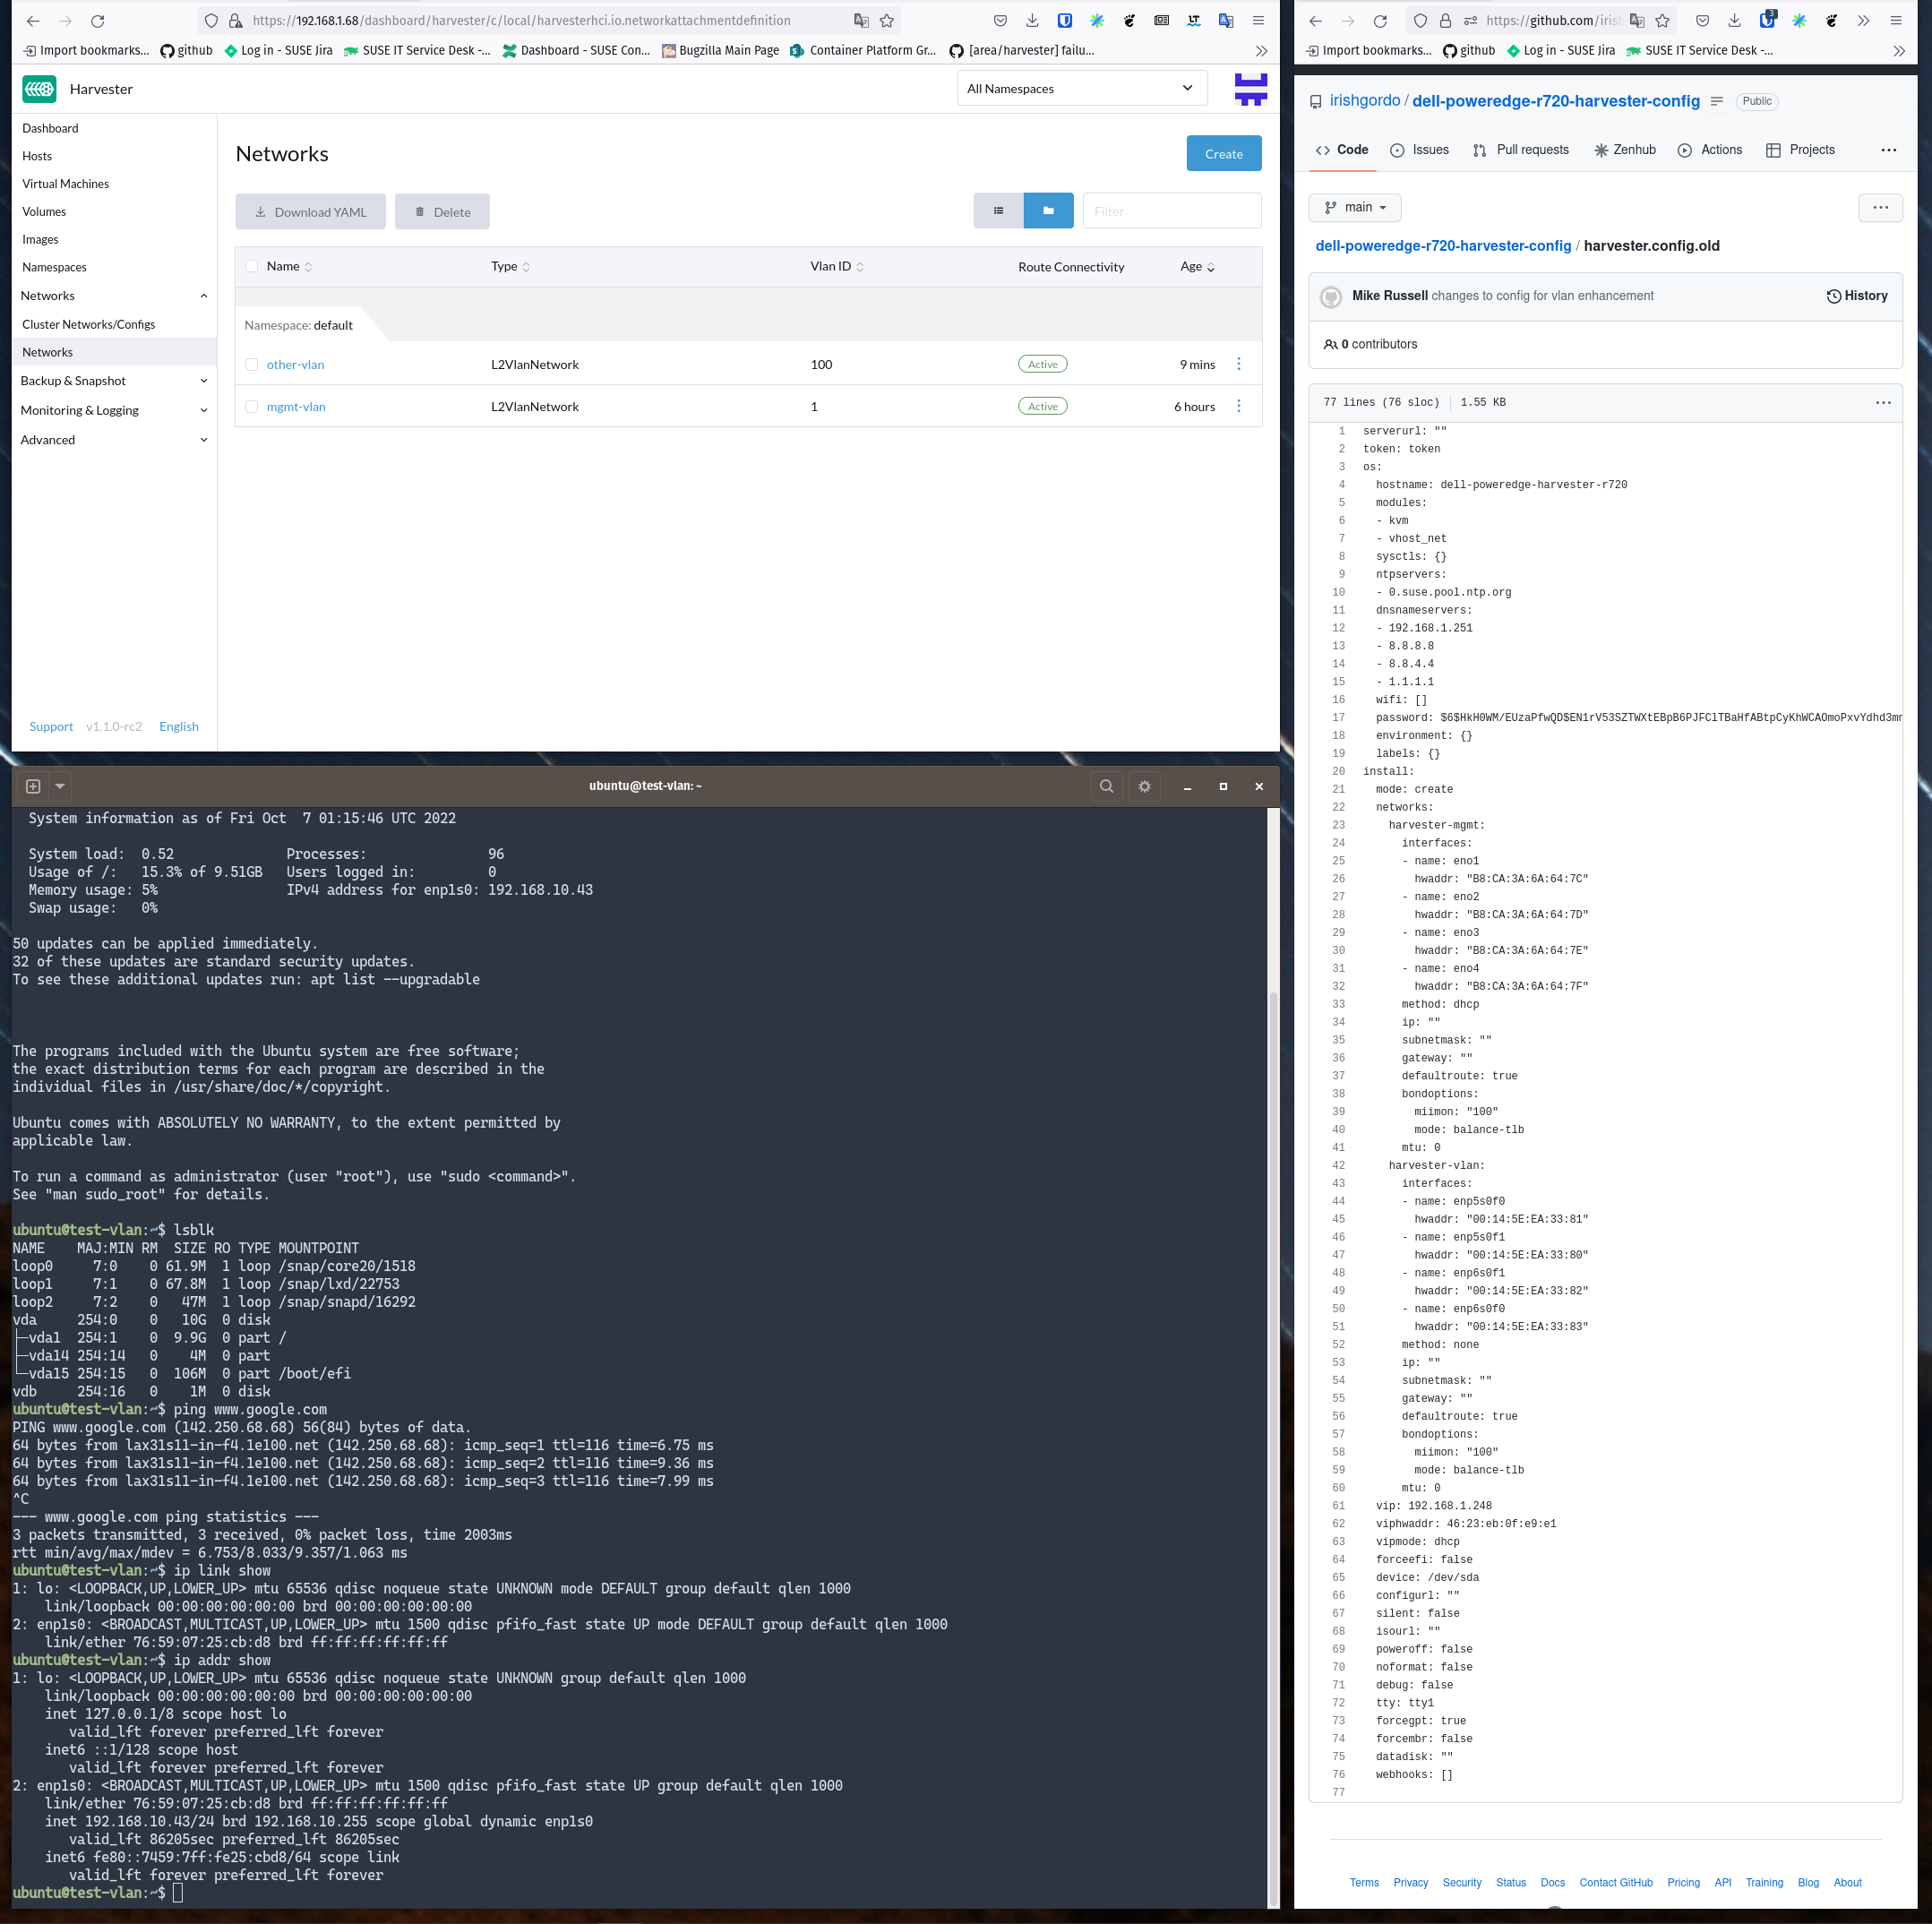
Task: Open the terminal search icon
Action: [1106, 786]
